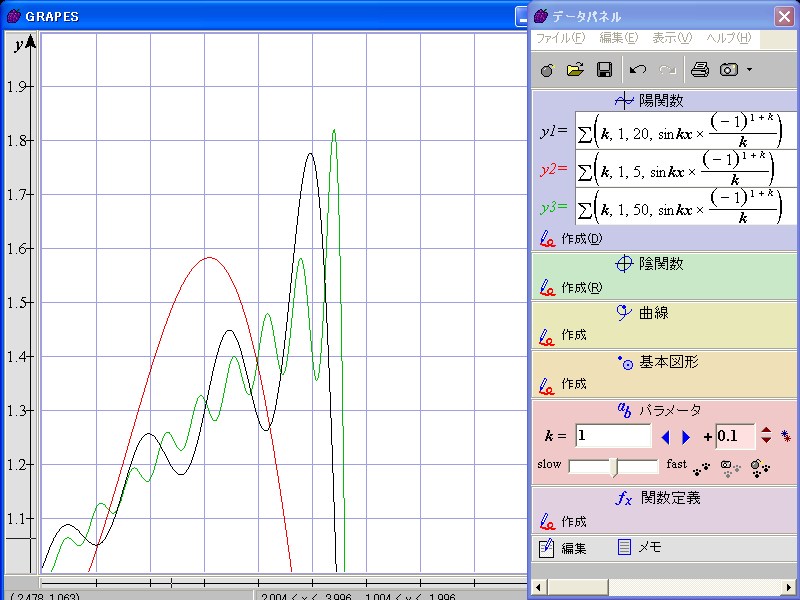Open the ファイル(F) menu

pyautogui.click(x=560, y=38)
